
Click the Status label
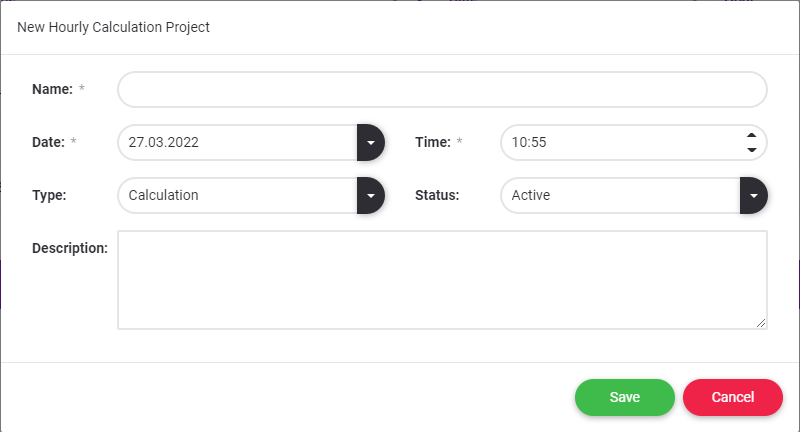pos(437,195)
